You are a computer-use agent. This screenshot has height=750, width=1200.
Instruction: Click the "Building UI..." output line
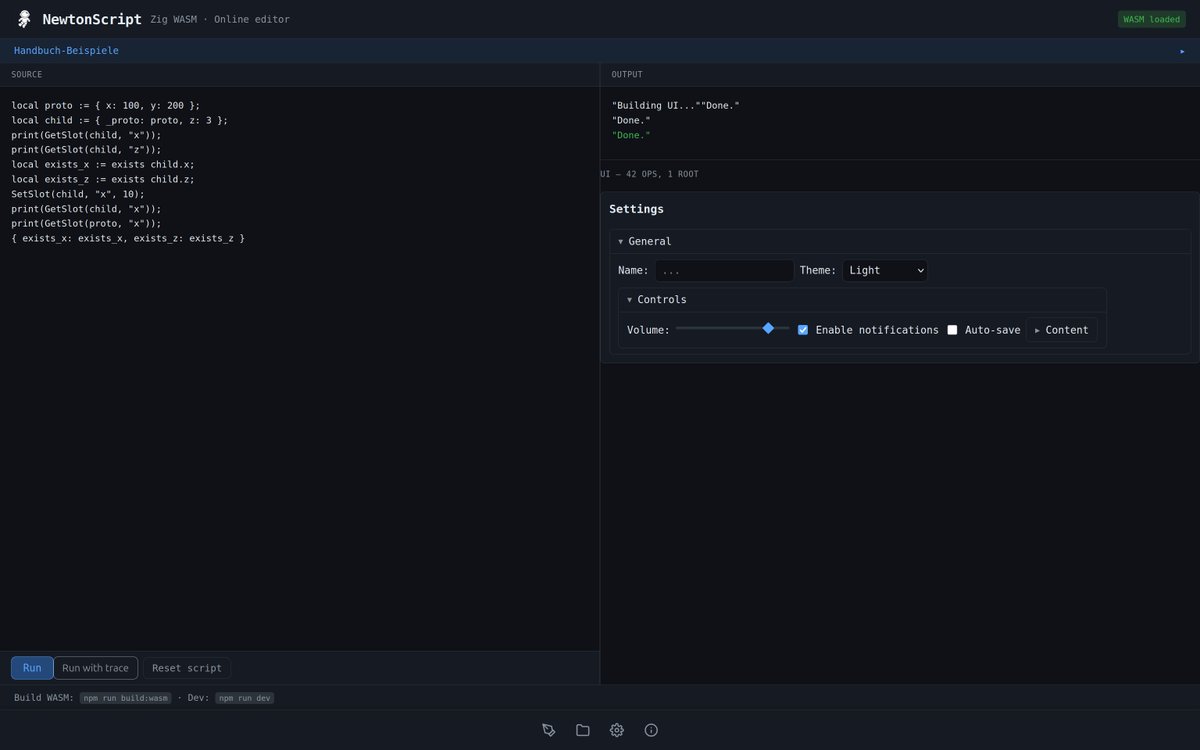click(x=676, y=105)
